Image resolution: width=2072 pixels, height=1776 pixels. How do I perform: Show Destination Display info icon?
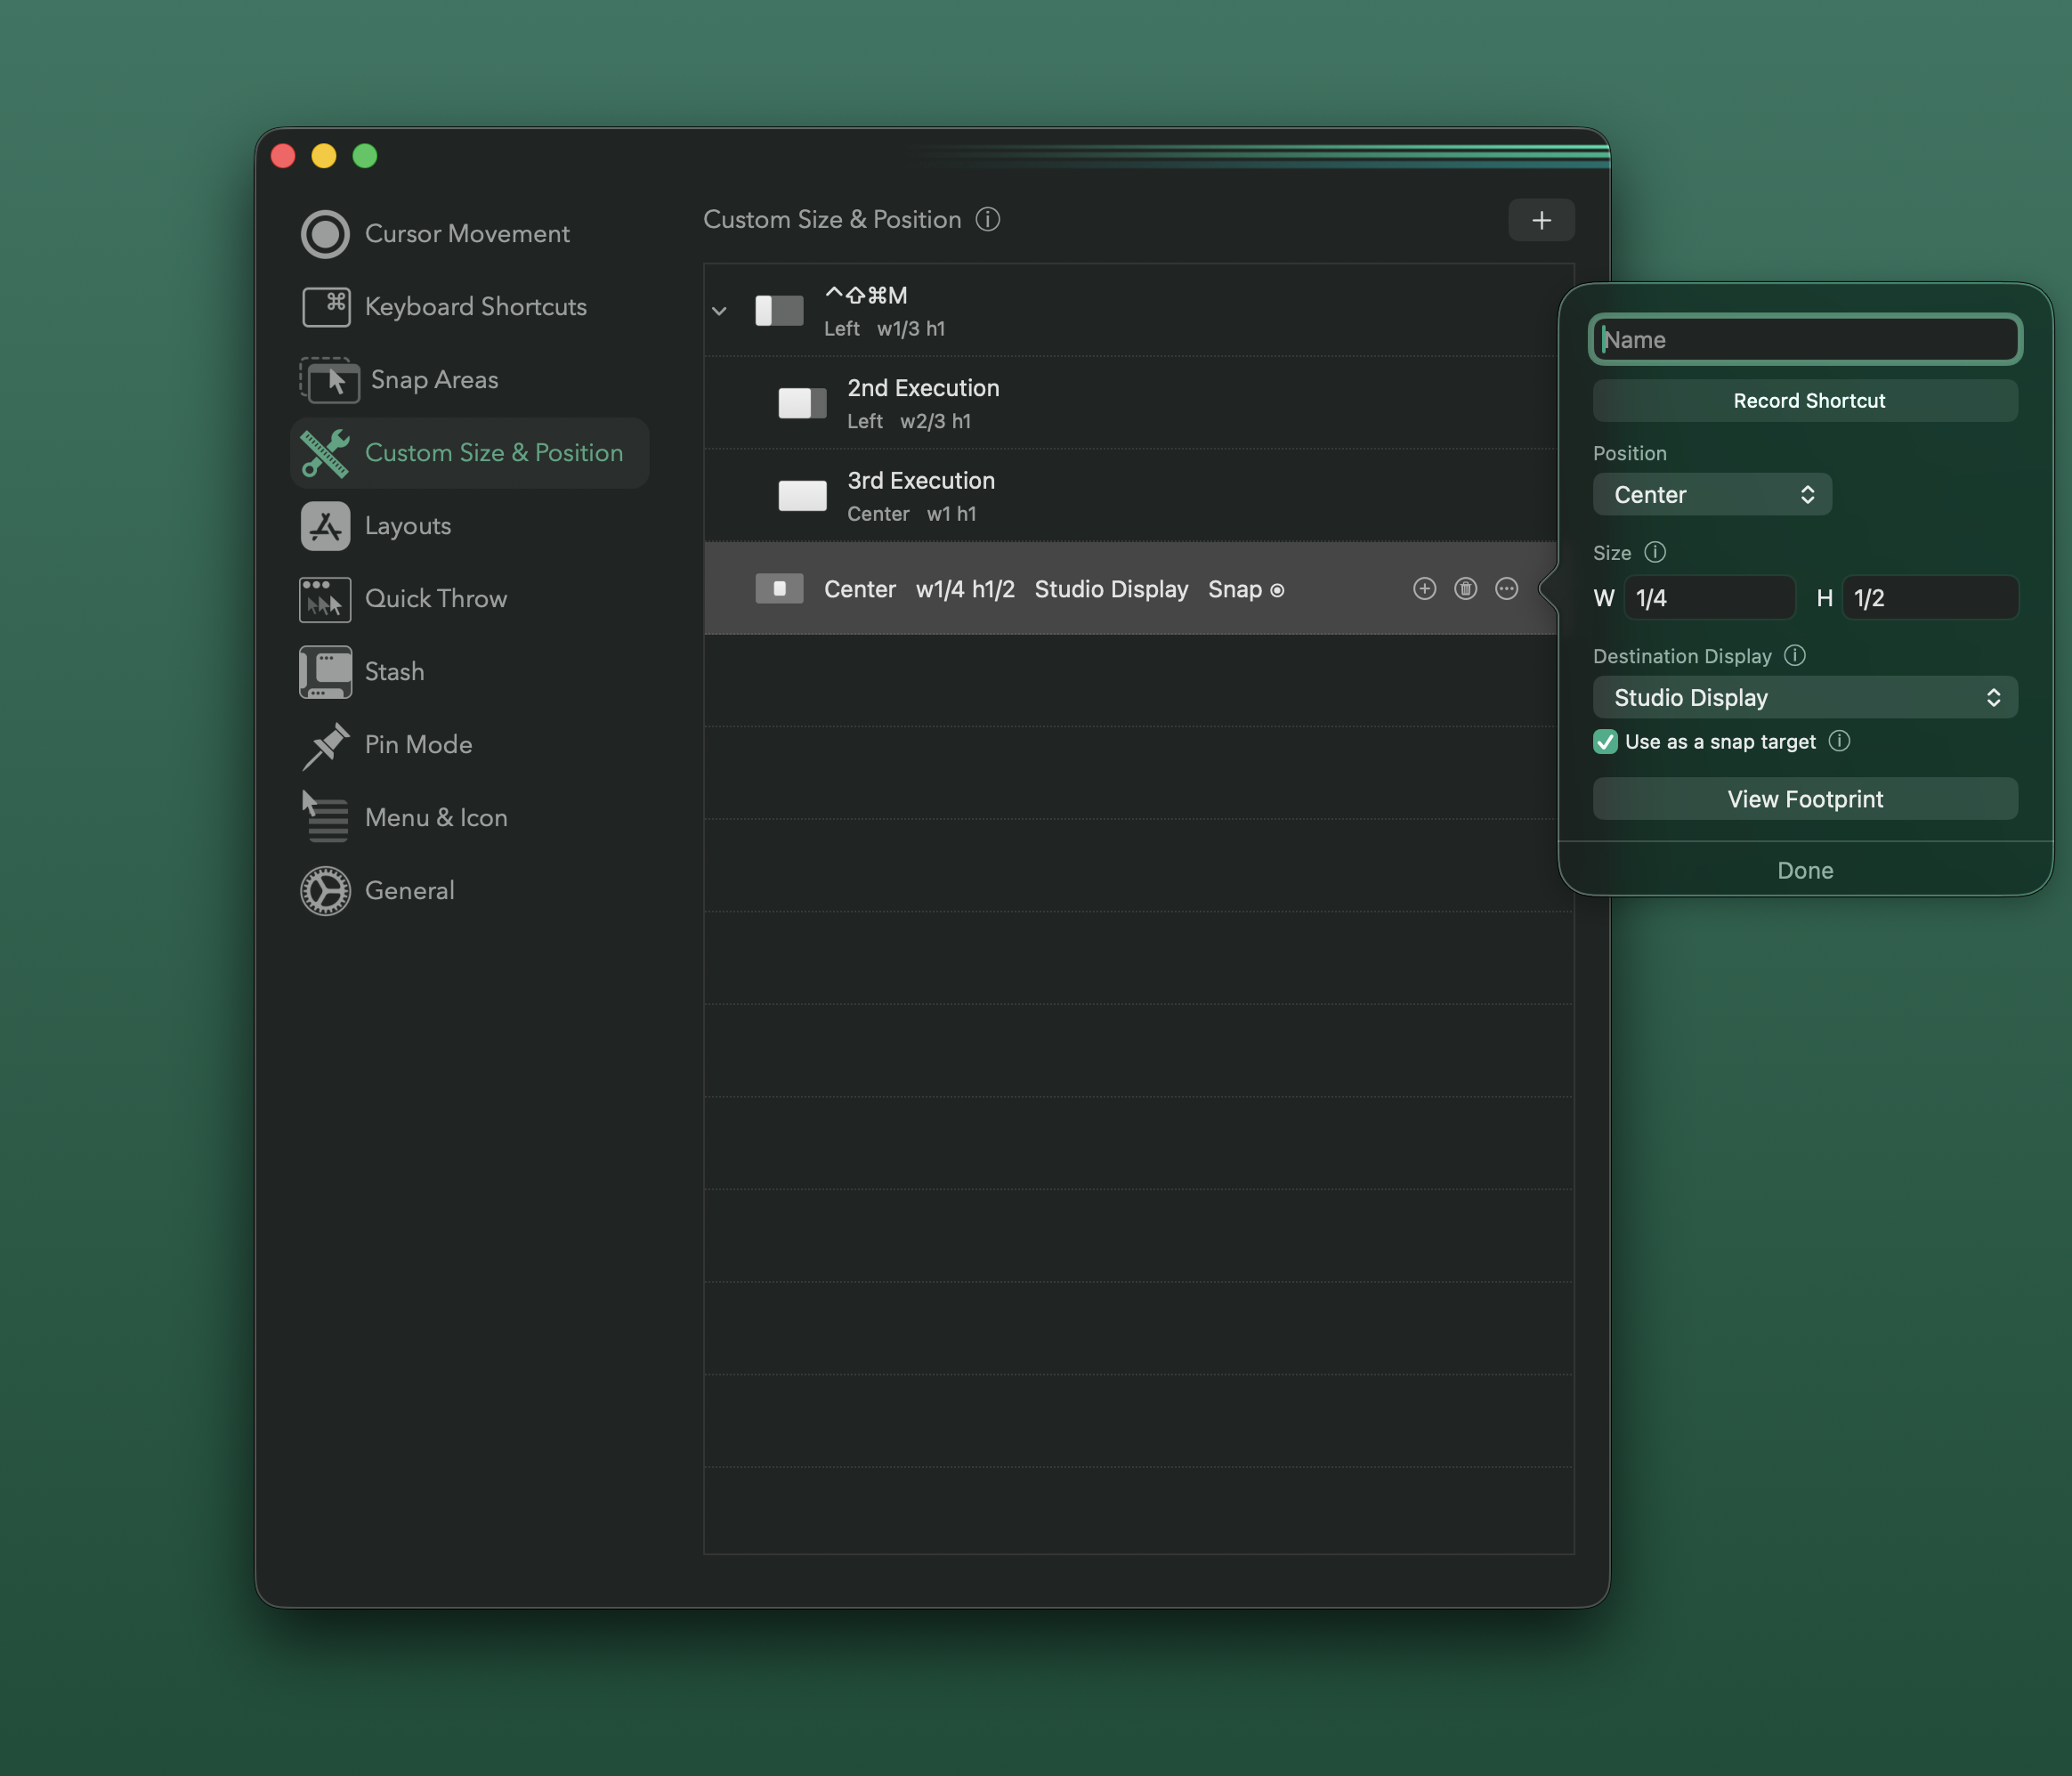click(x=1795, y=655)
